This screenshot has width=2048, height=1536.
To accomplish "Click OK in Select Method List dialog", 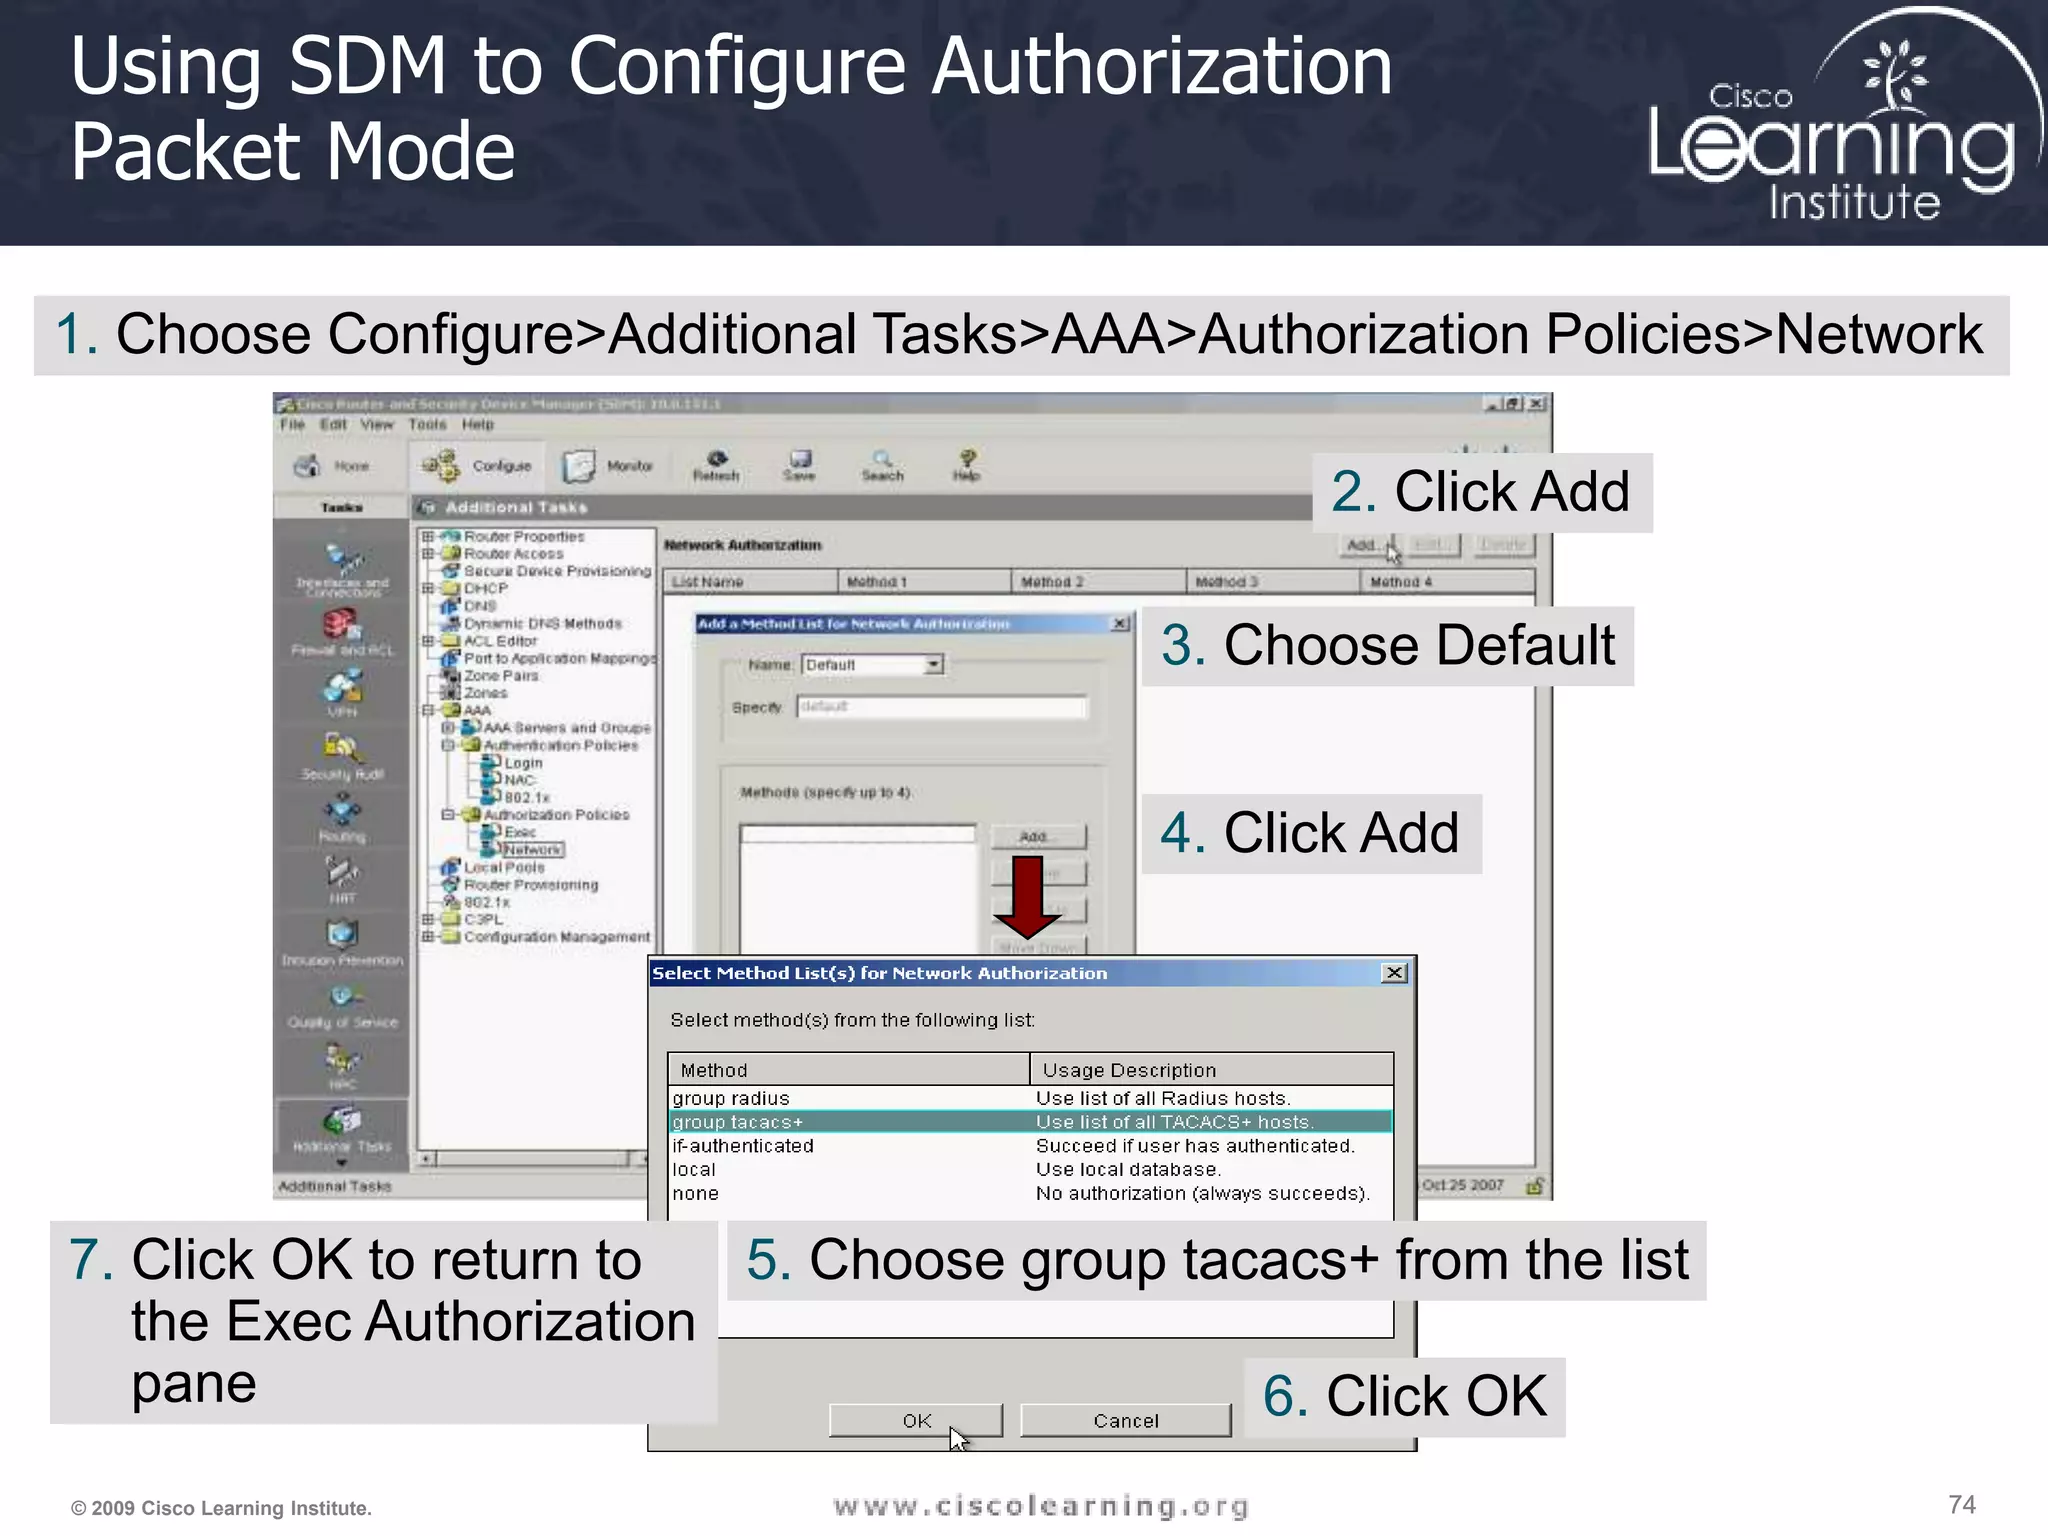I will 915,1421.
